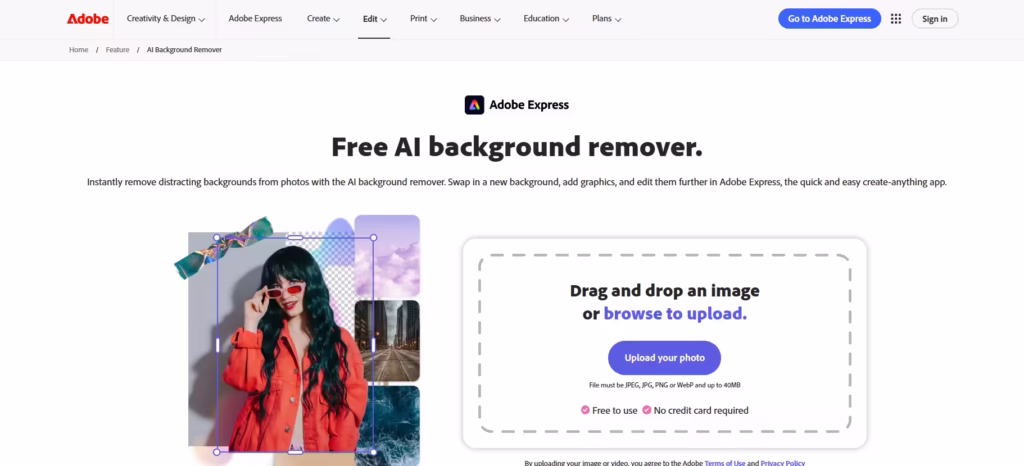Open the Business dropdown
The height and width of the screenshot is (466, 1024).
480,19
